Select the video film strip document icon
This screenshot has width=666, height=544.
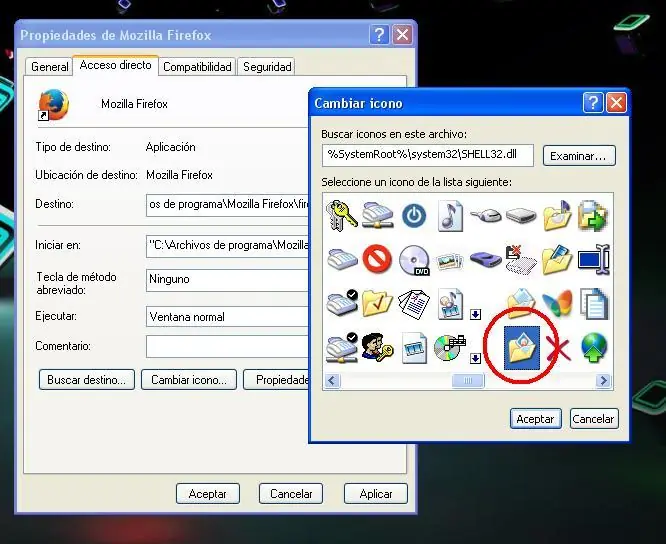click(x=414, y=348)
